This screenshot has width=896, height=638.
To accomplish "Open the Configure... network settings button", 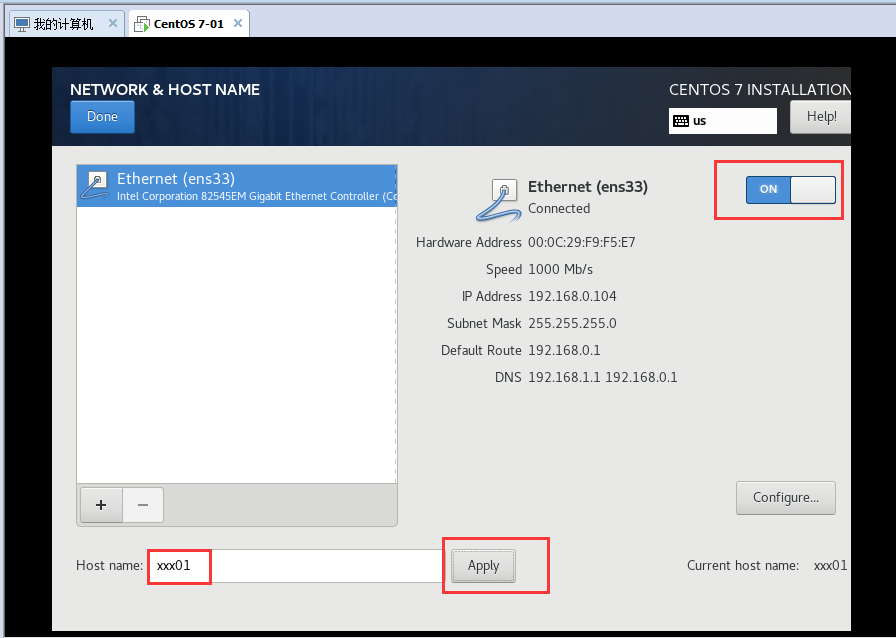I will pyautogui.click(x=786, y=498).
